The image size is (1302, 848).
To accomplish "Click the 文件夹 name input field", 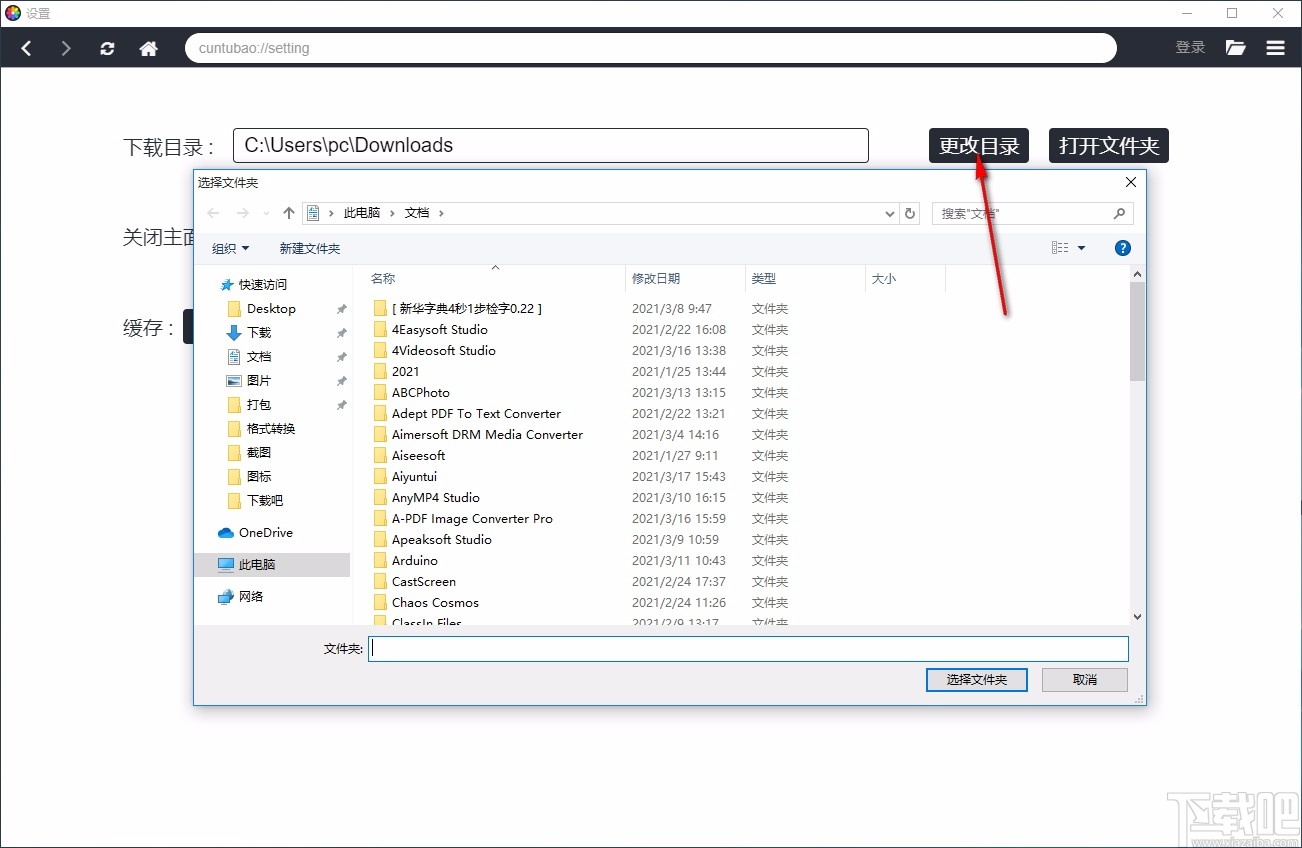I will 748,649.
